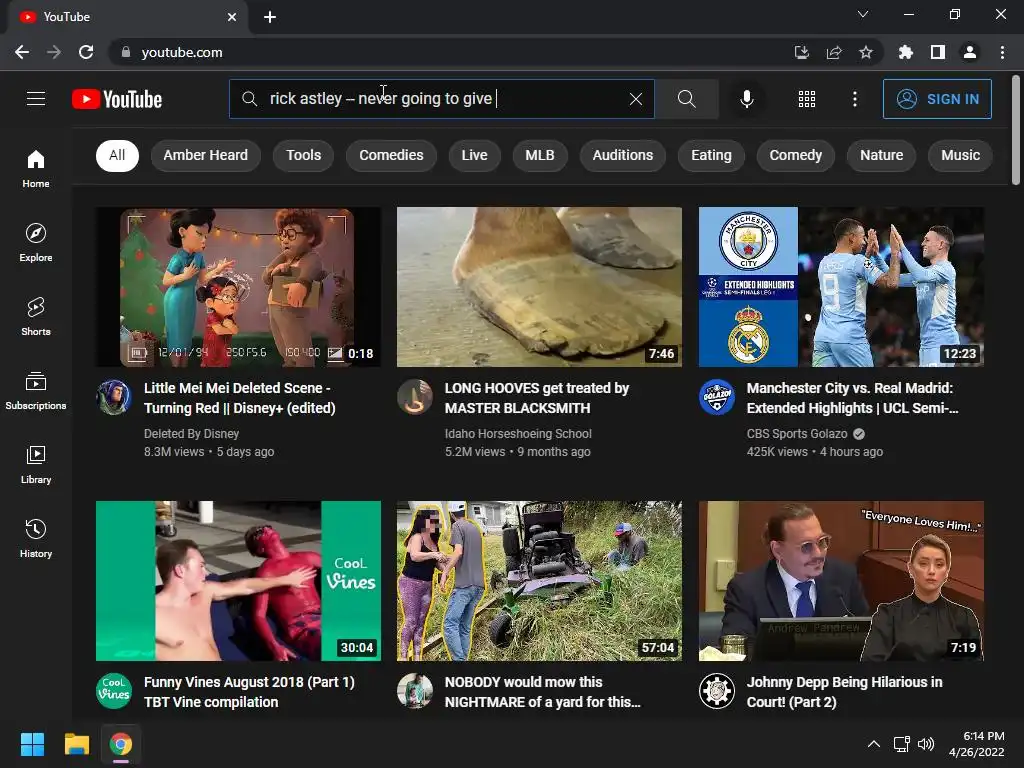Click Johnny Depp Being Hilarious title

[844, 692]
